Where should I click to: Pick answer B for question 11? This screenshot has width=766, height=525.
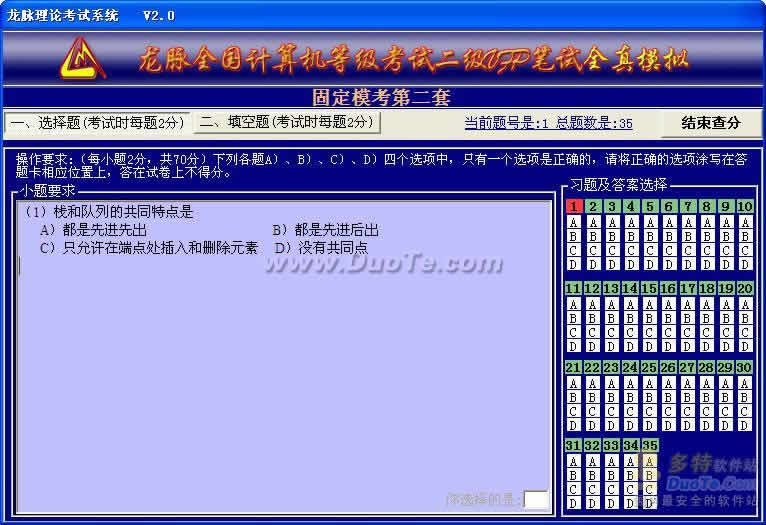pyautogui.click(x=574, y=318)
